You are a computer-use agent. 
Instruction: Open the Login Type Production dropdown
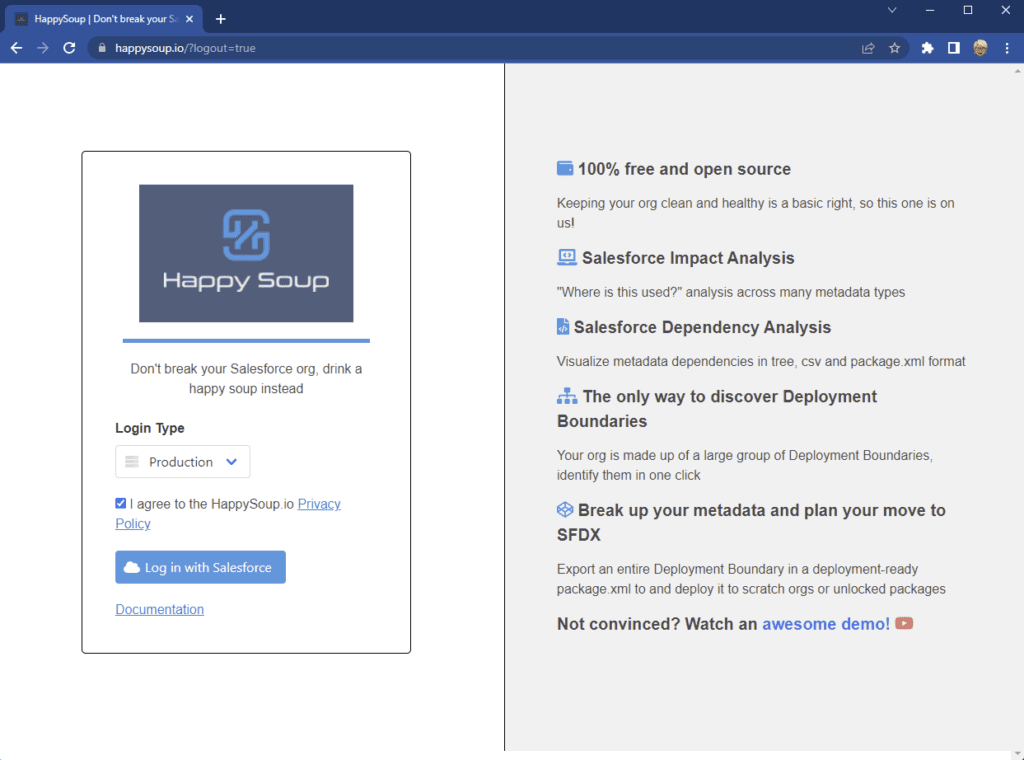pyautogui.click(x=183, y=462)
